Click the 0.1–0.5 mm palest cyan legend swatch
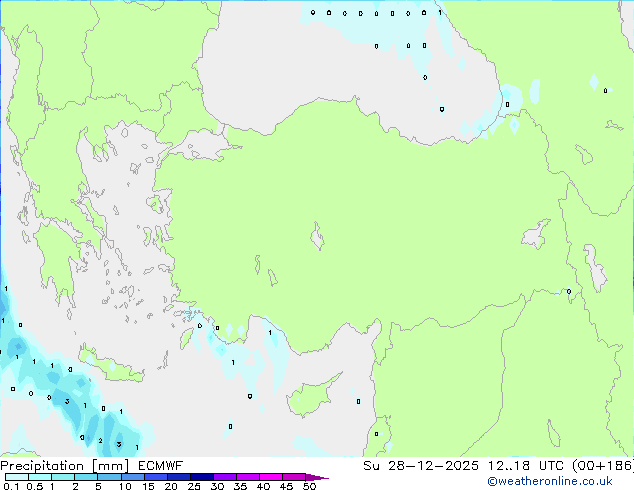This screenshot has width=634, height=490. click(x=17, y=477)
